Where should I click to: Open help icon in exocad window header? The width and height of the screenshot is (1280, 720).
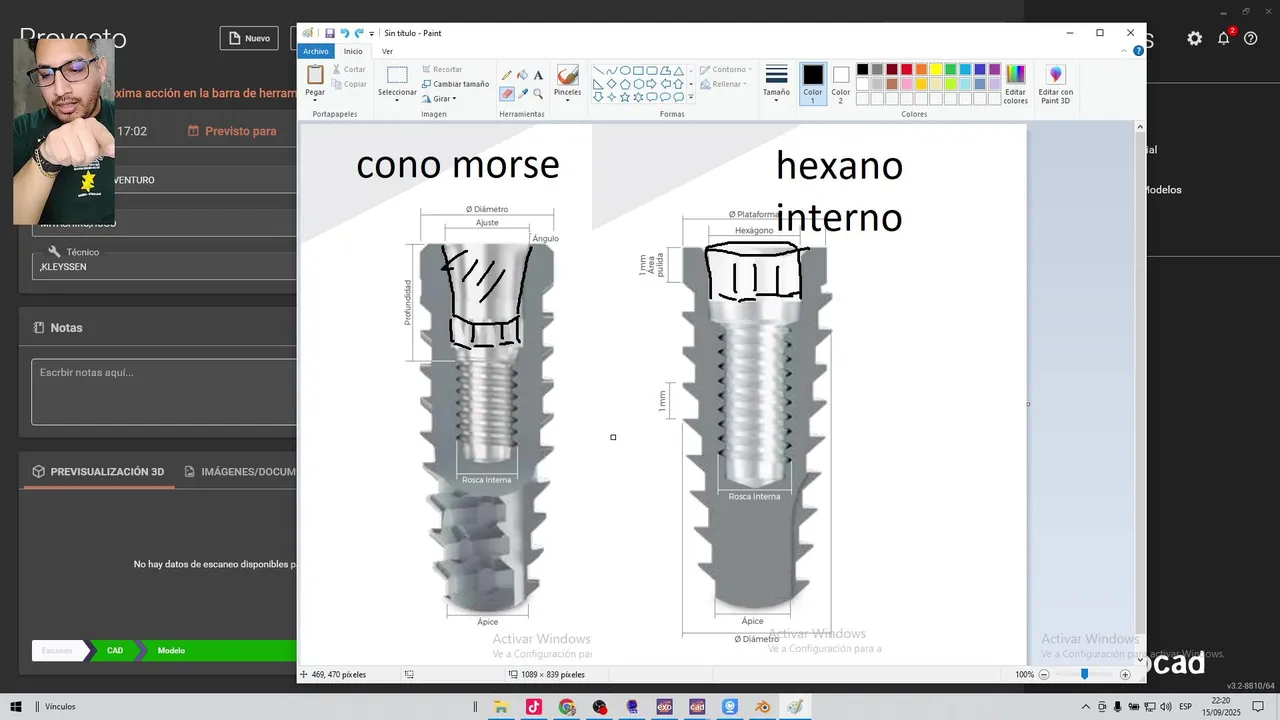point(1250,38)
